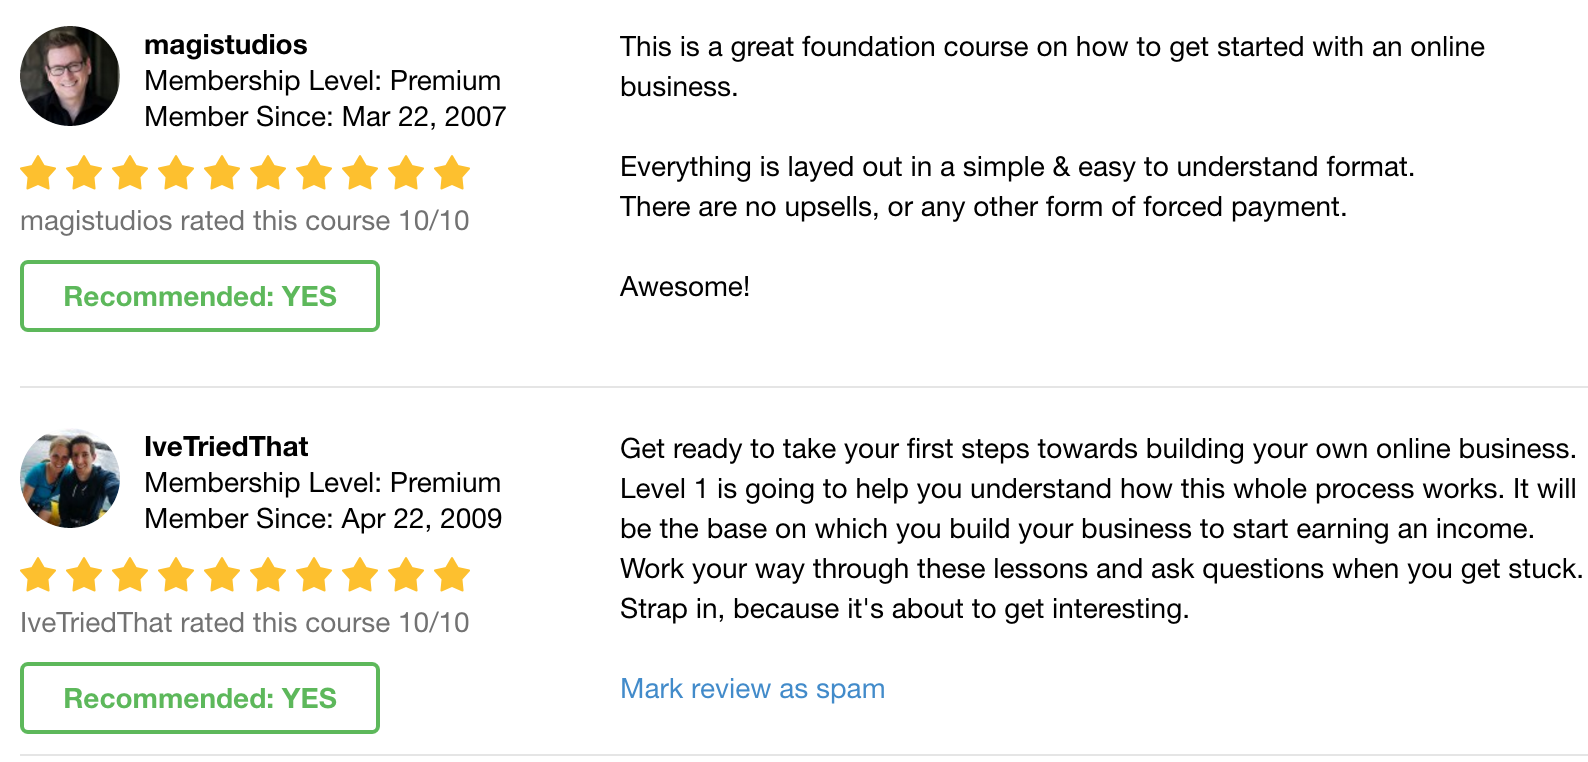Screen dimensions: 1588x762
Task: Click first star in IveTriedThat rating
Action: (38, 575)
